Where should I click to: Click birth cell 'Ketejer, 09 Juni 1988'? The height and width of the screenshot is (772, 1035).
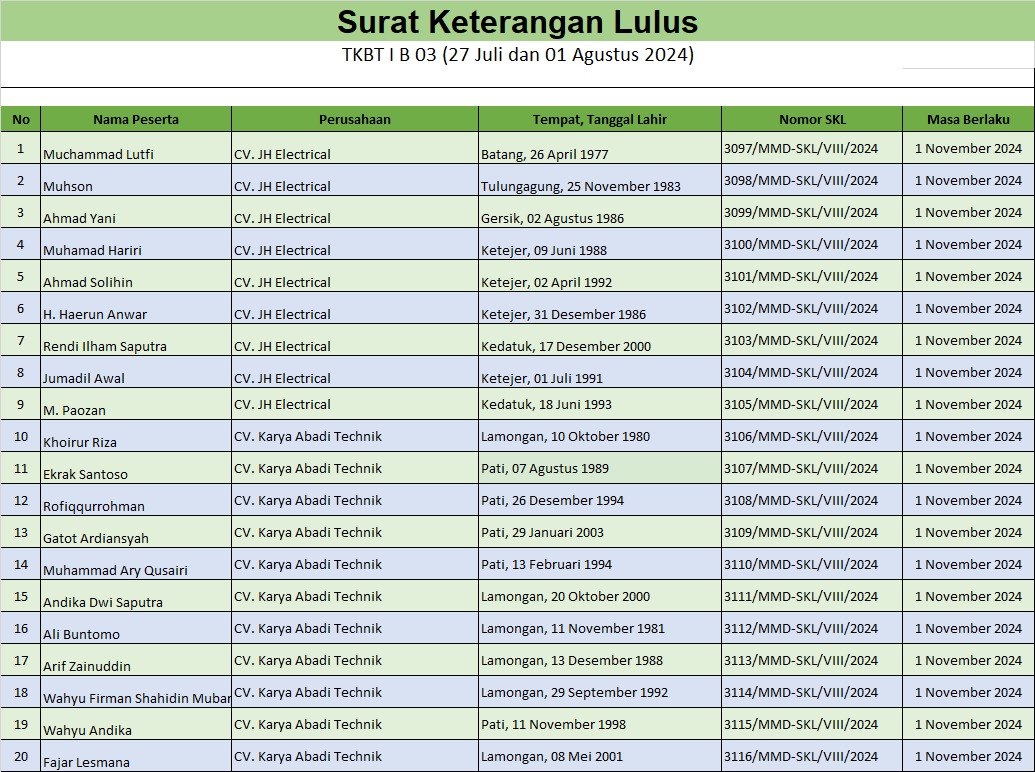click(599, 244)
